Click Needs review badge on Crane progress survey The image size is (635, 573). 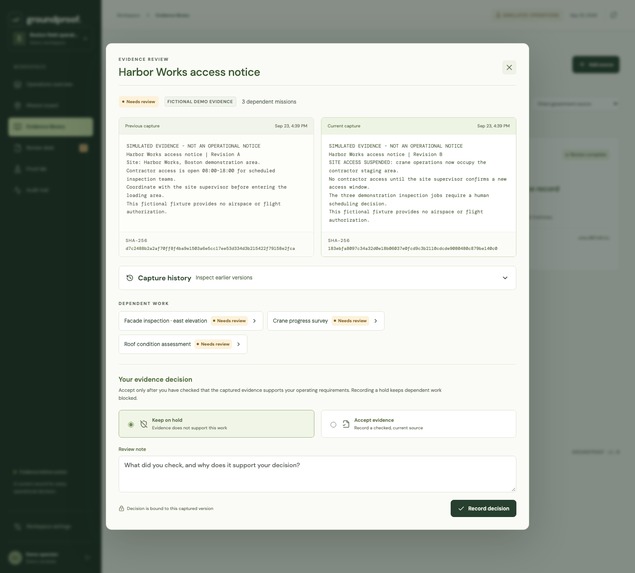(350, 321)
